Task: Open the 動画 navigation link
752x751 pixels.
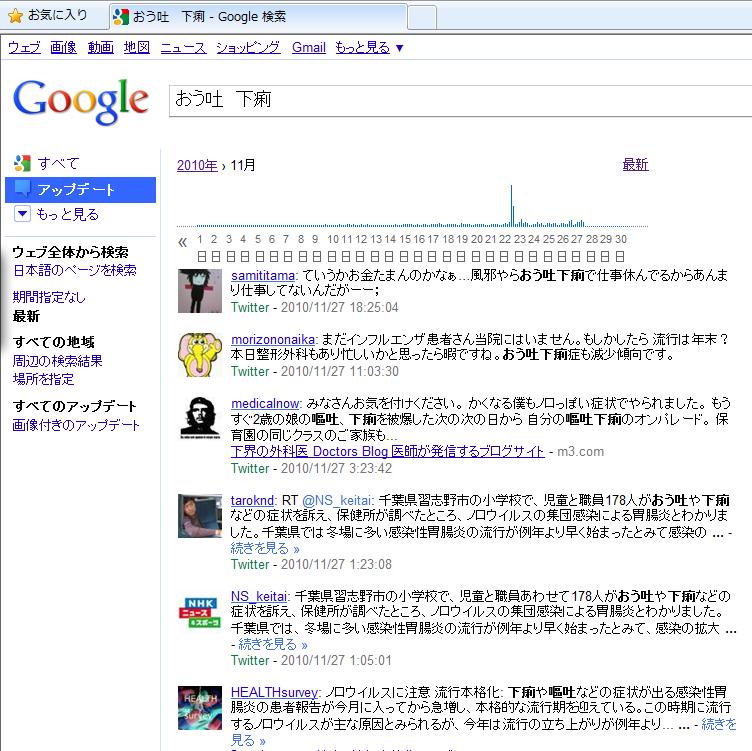Action: coord(101,47)
